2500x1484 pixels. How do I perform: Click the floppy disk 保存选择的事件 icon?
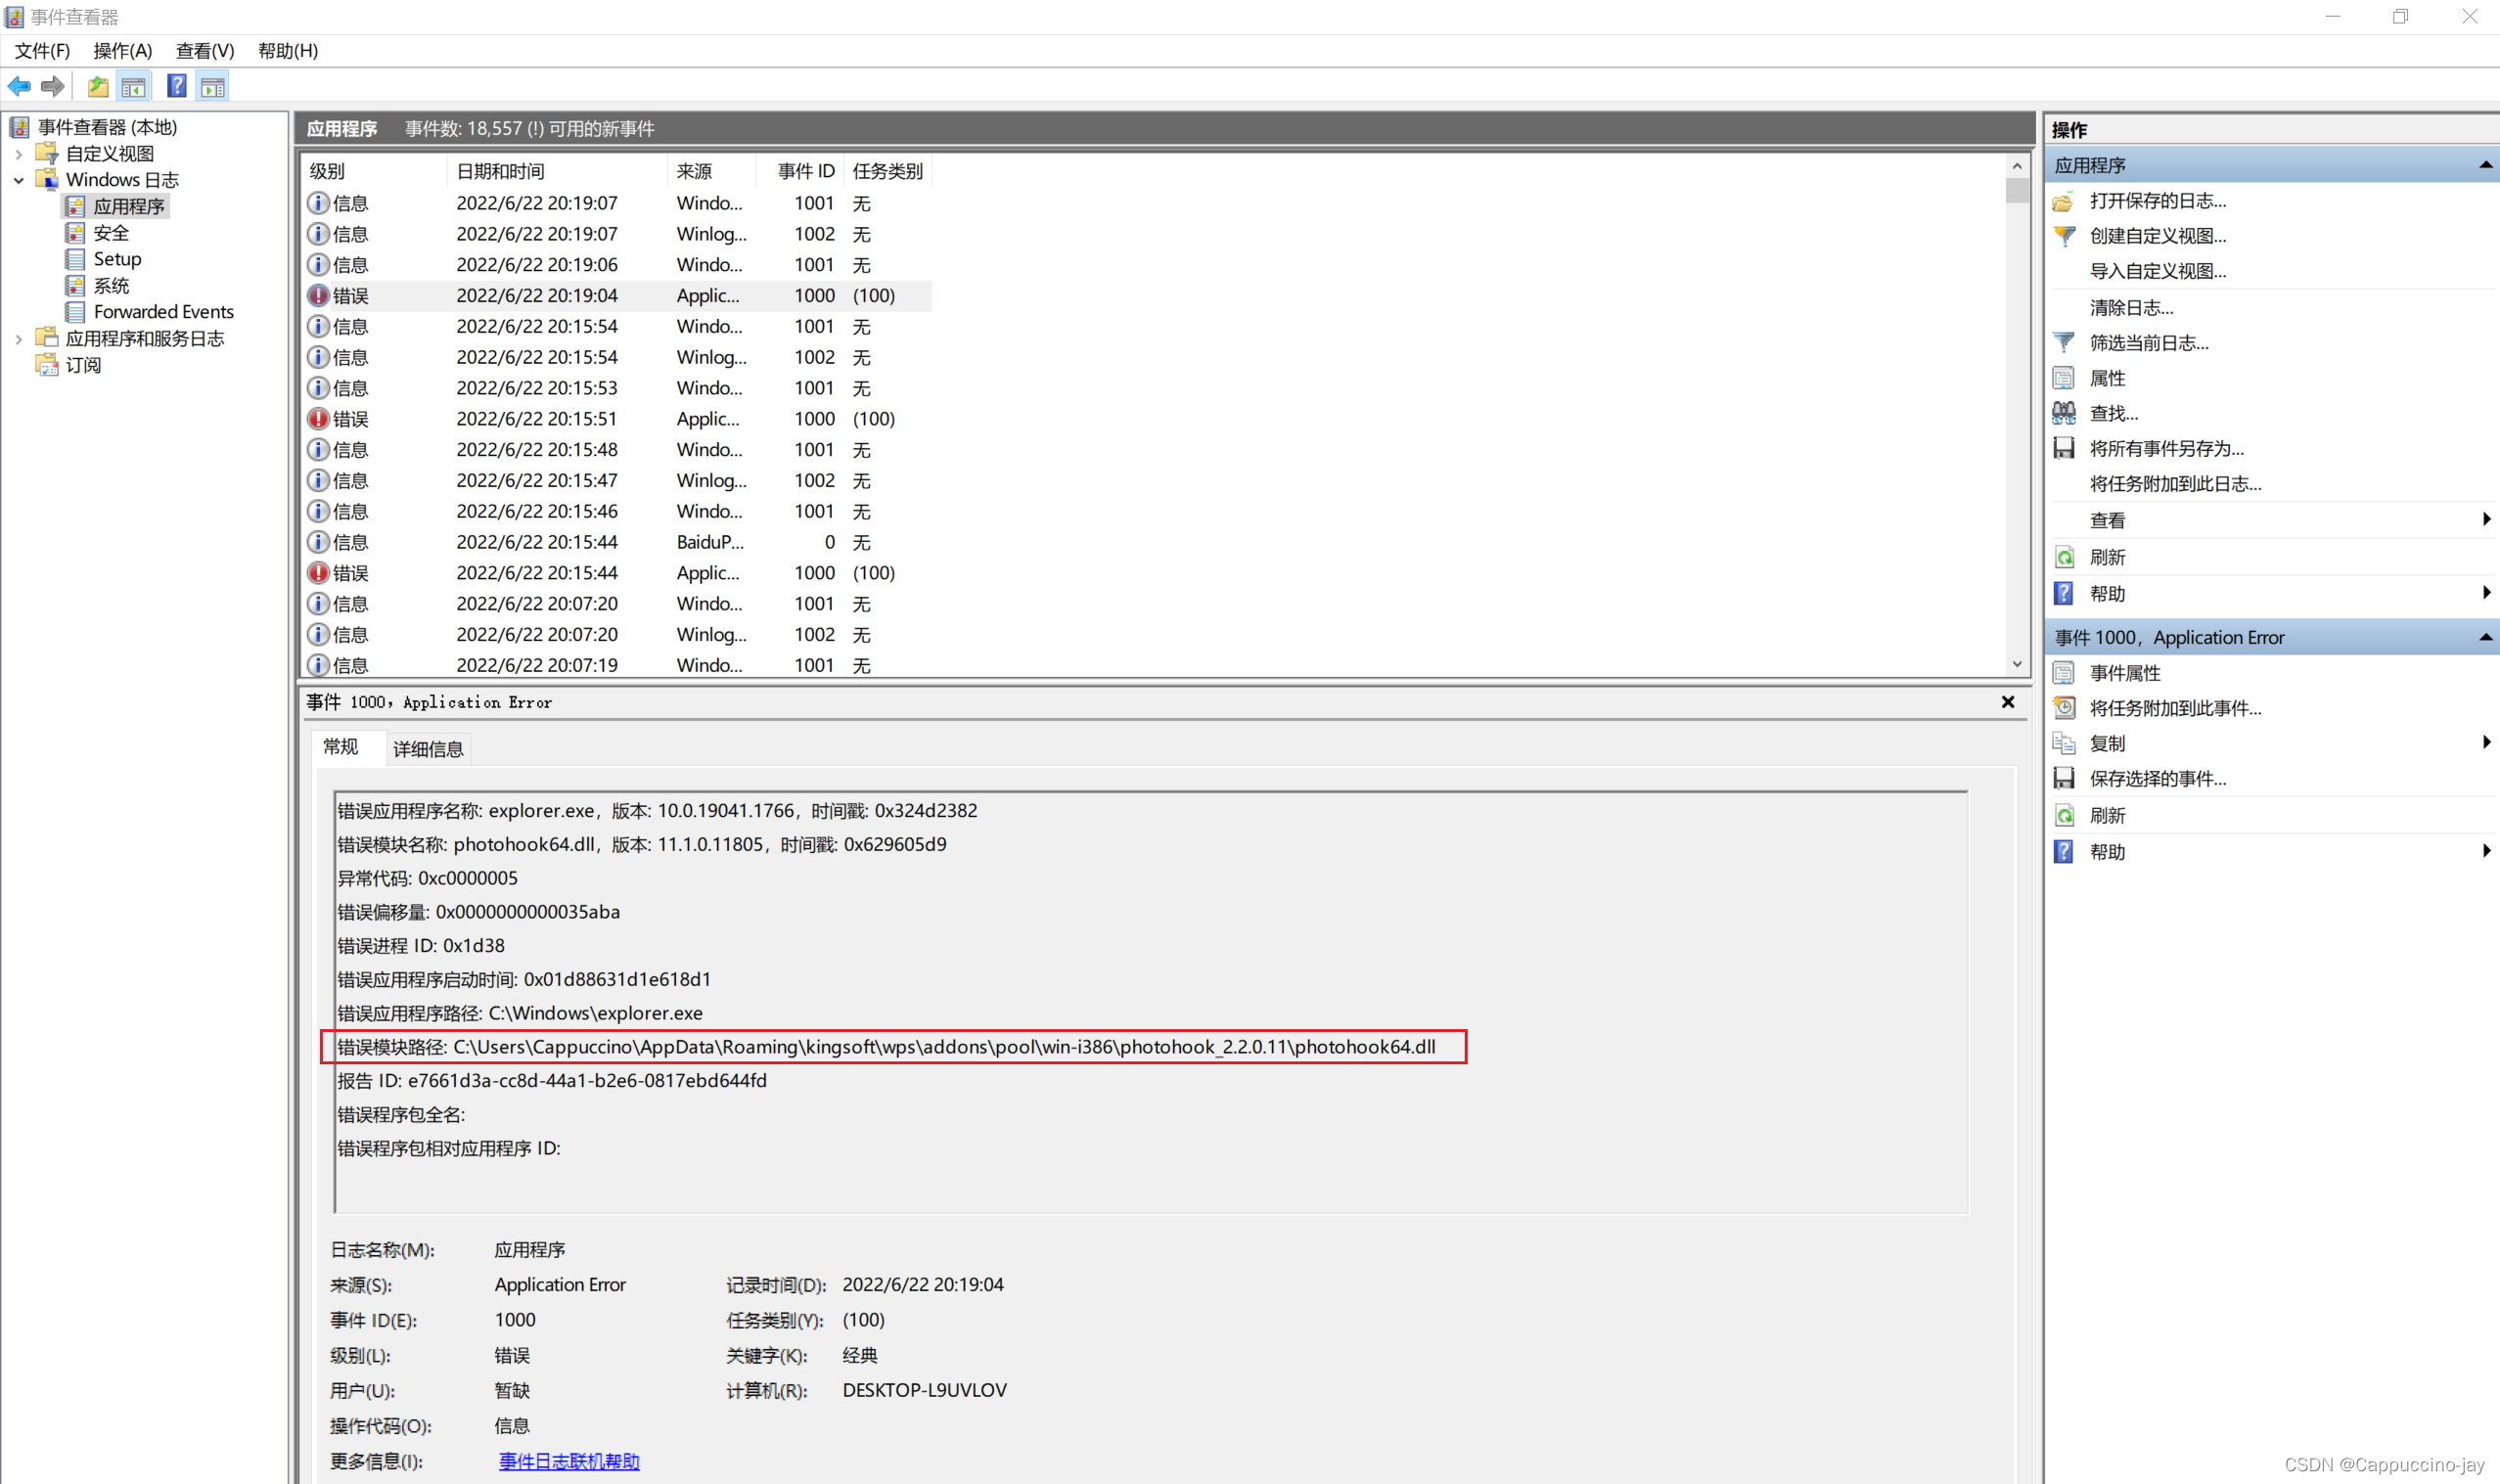click(x=2064, y=778)
